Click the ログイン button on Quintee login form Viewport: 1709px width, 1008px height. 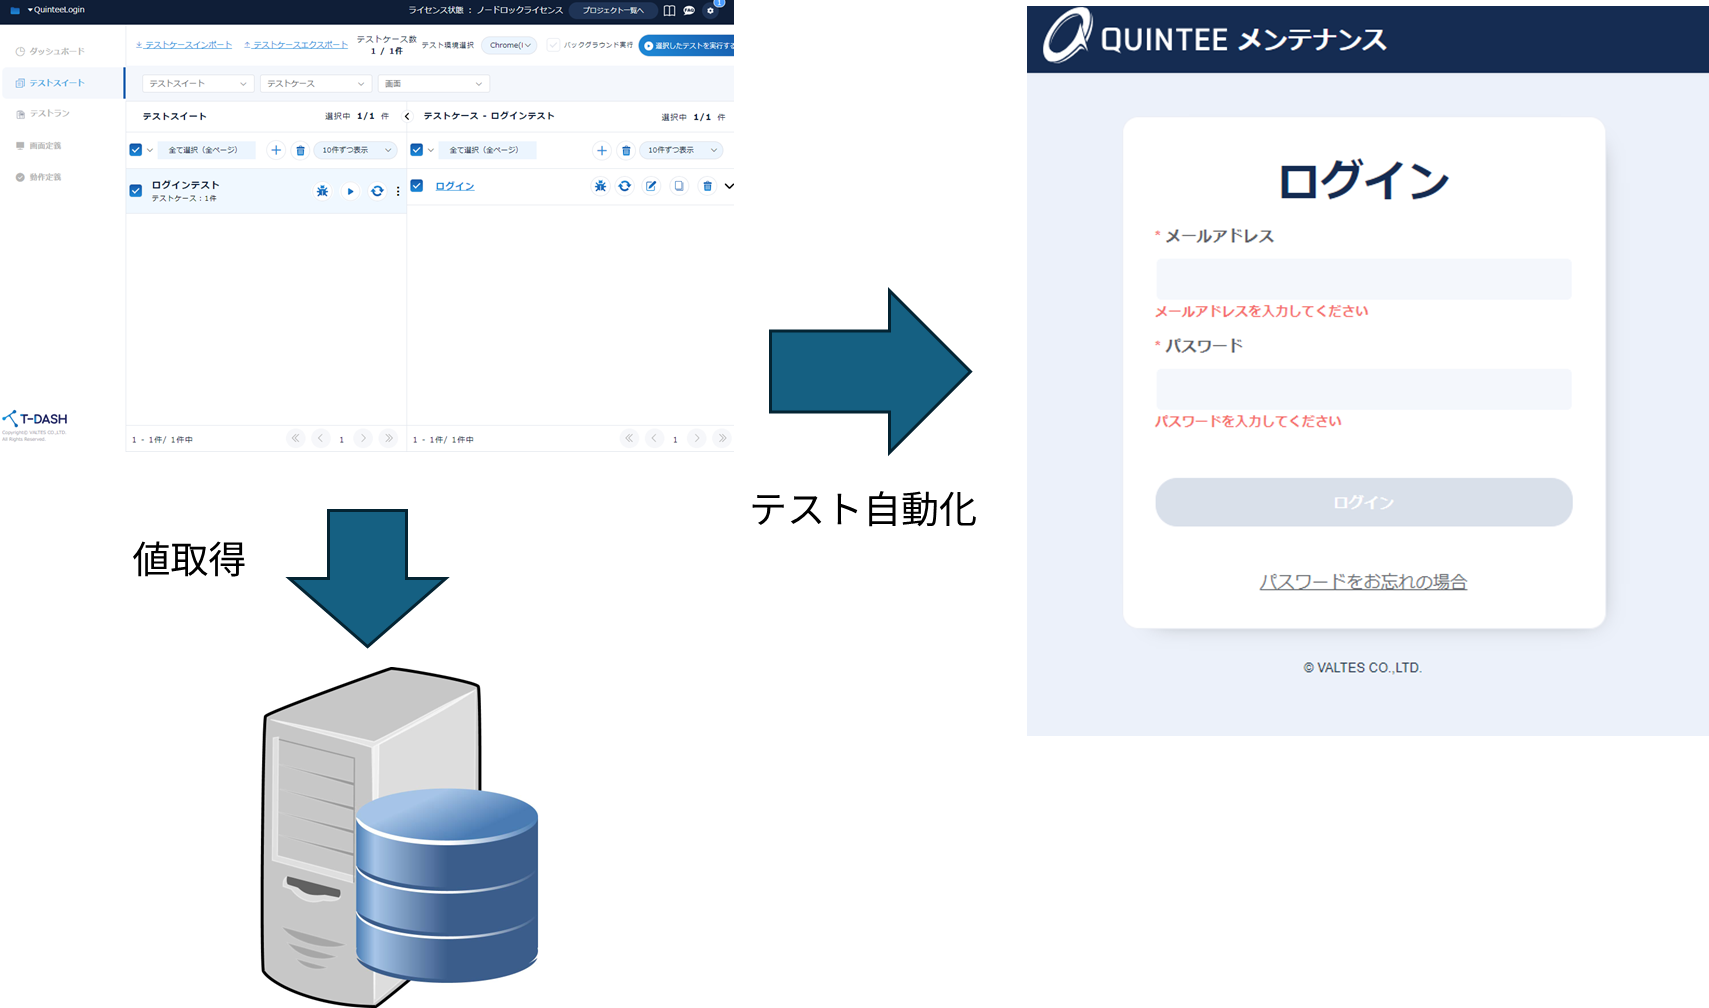1364,502
